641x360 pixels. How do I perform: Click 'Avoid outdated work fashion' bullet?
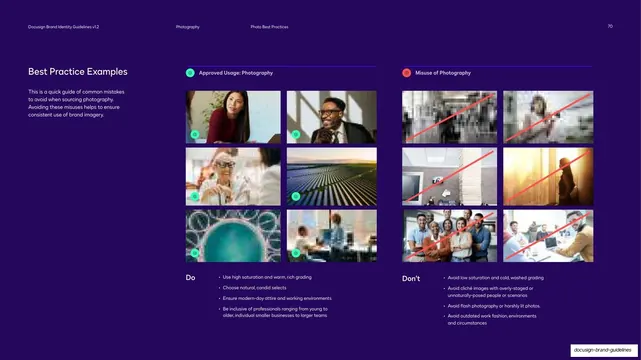click(x=492, y=320)
